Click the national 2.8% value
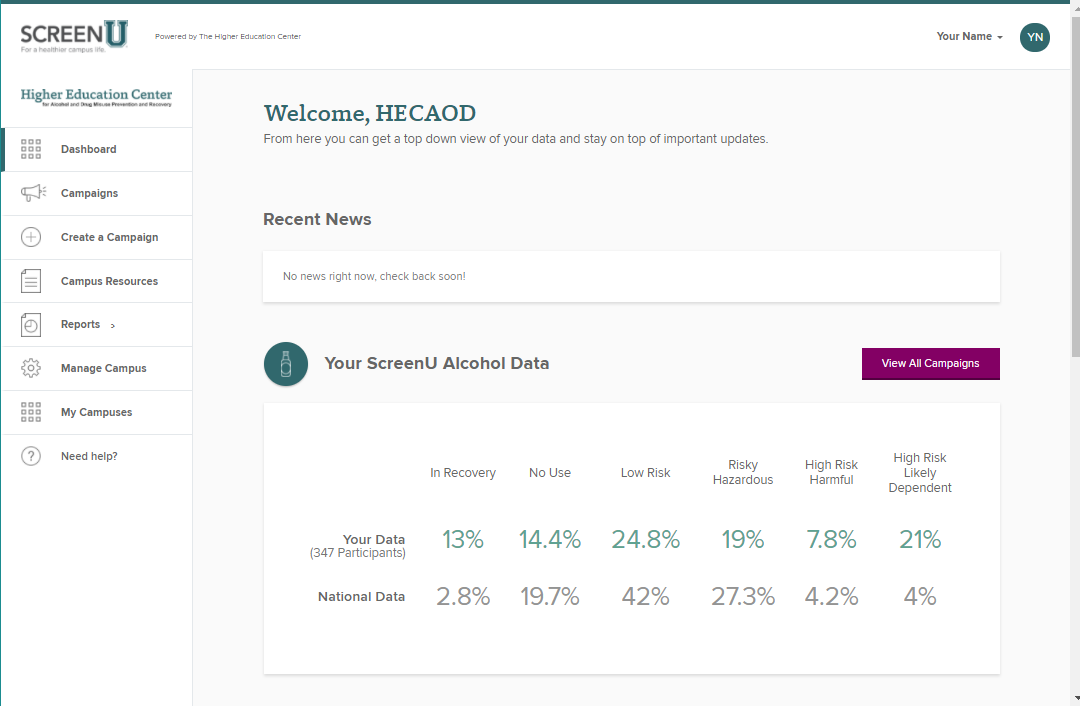The width and height of the screenshot is (1080, 706). 463,596
